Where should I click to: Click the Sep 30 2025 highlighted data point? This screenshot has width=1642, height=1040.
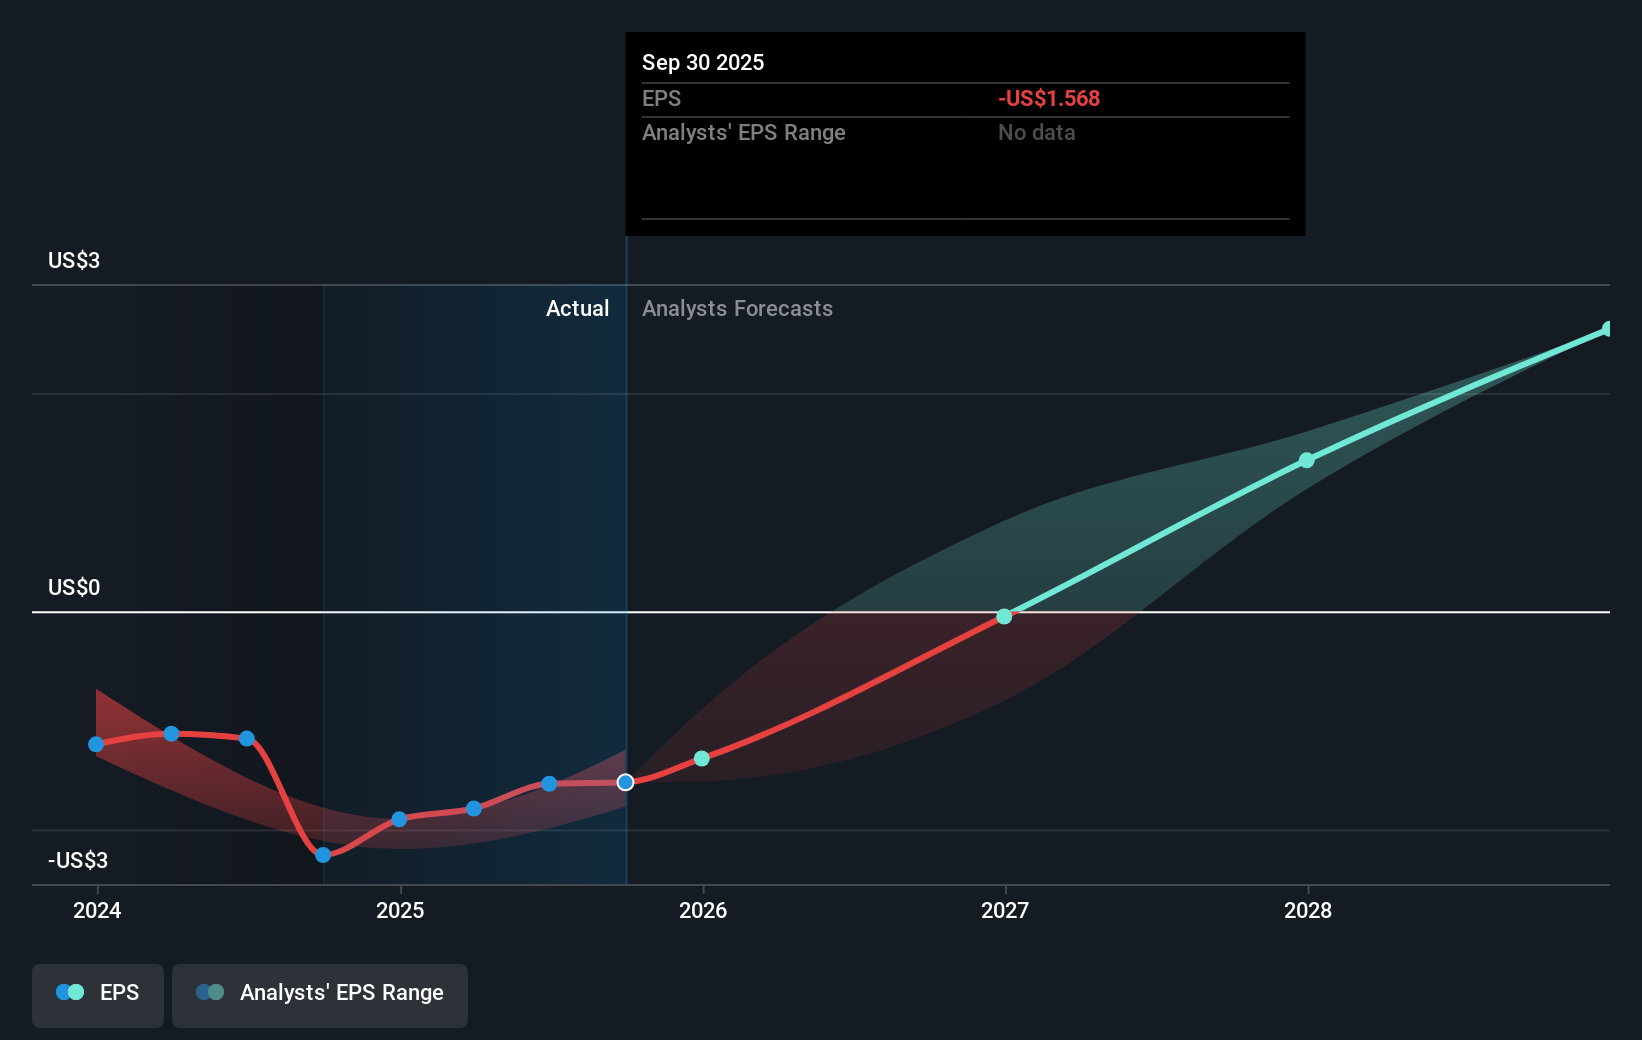pyautogui.click(x=626, y=782)
